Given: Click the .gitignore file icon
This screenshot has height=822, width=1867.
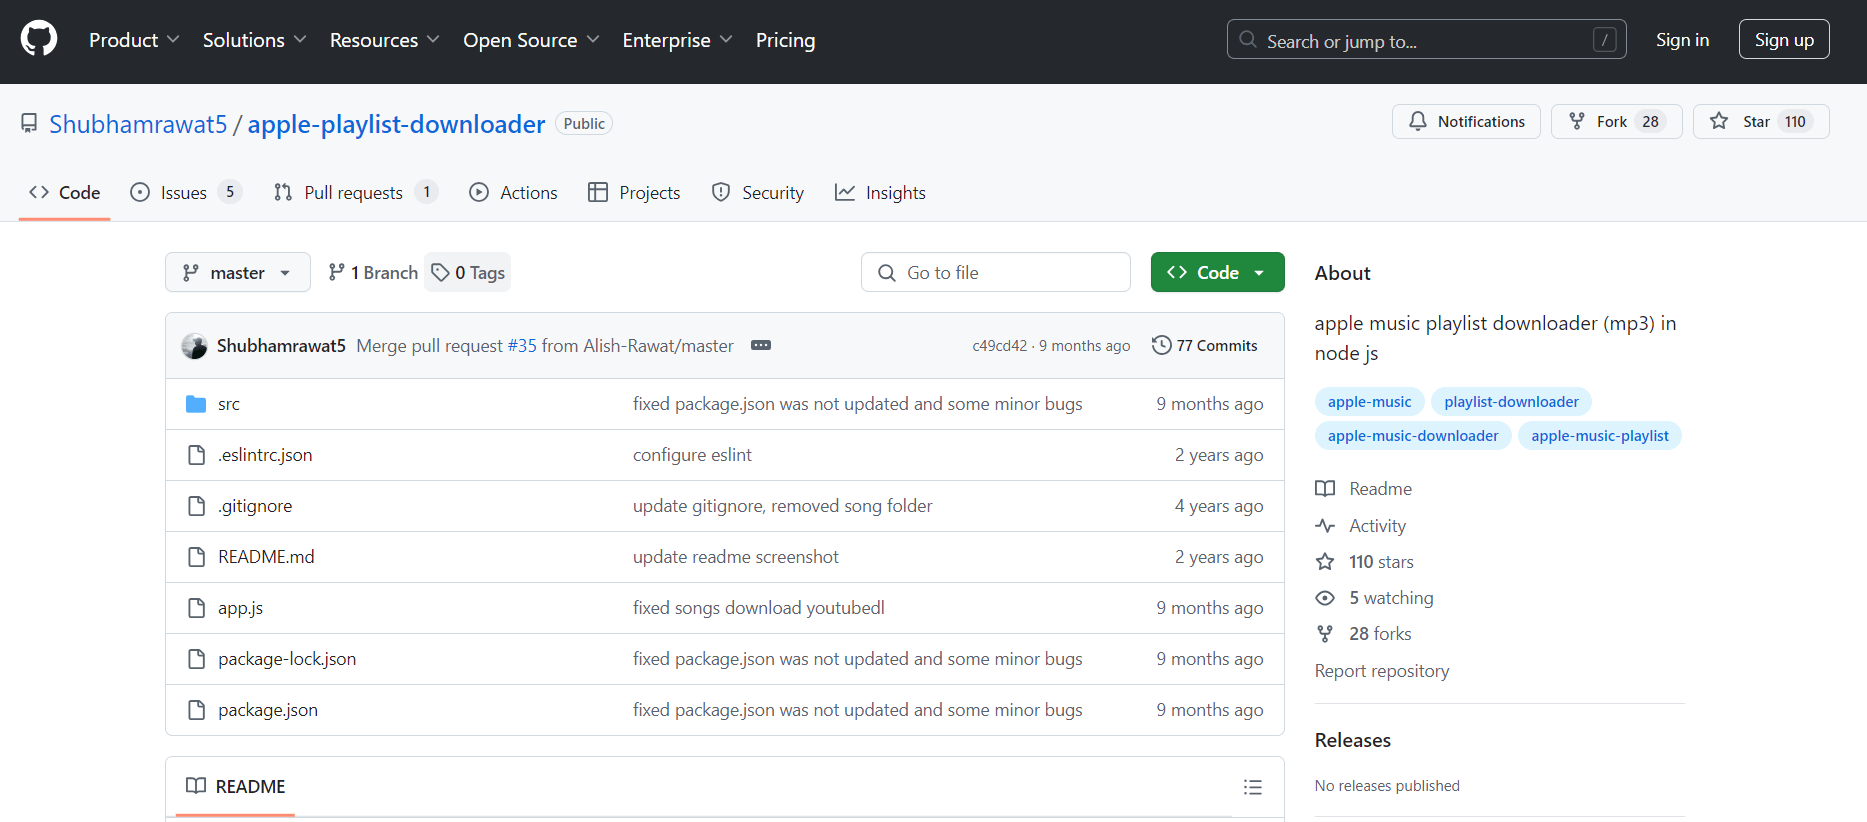Looking at the screenshot, I should pyautogui.click(x=197, y=506).
